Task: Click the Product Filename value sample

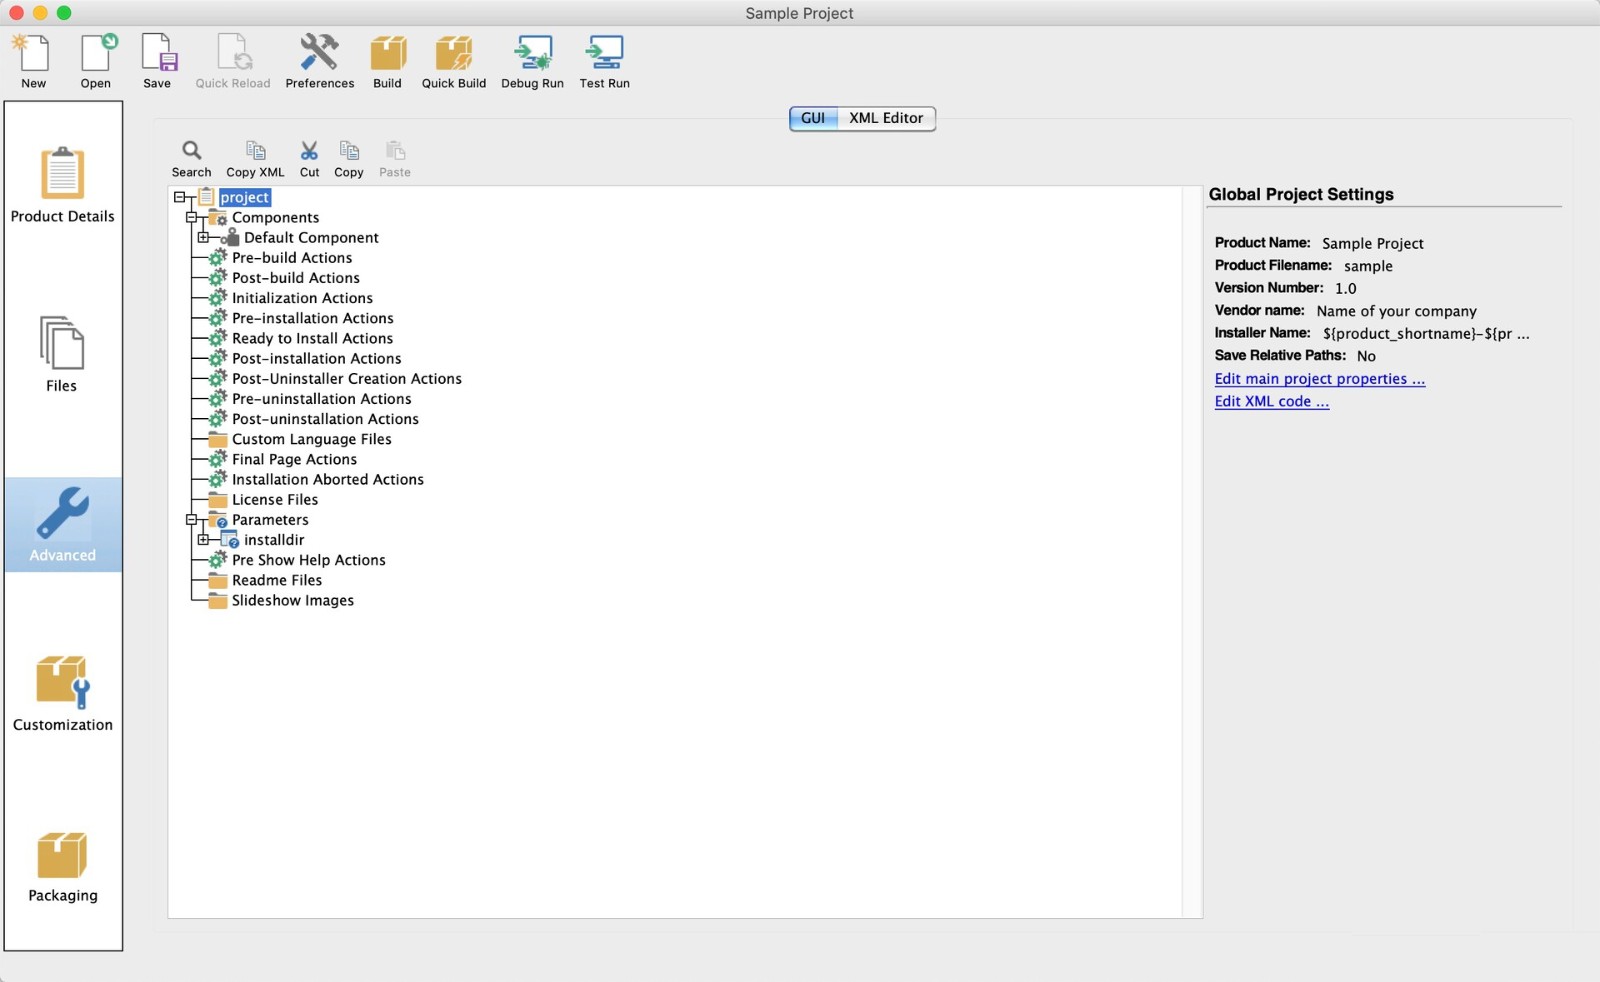Action: [x=1368, y=266]
